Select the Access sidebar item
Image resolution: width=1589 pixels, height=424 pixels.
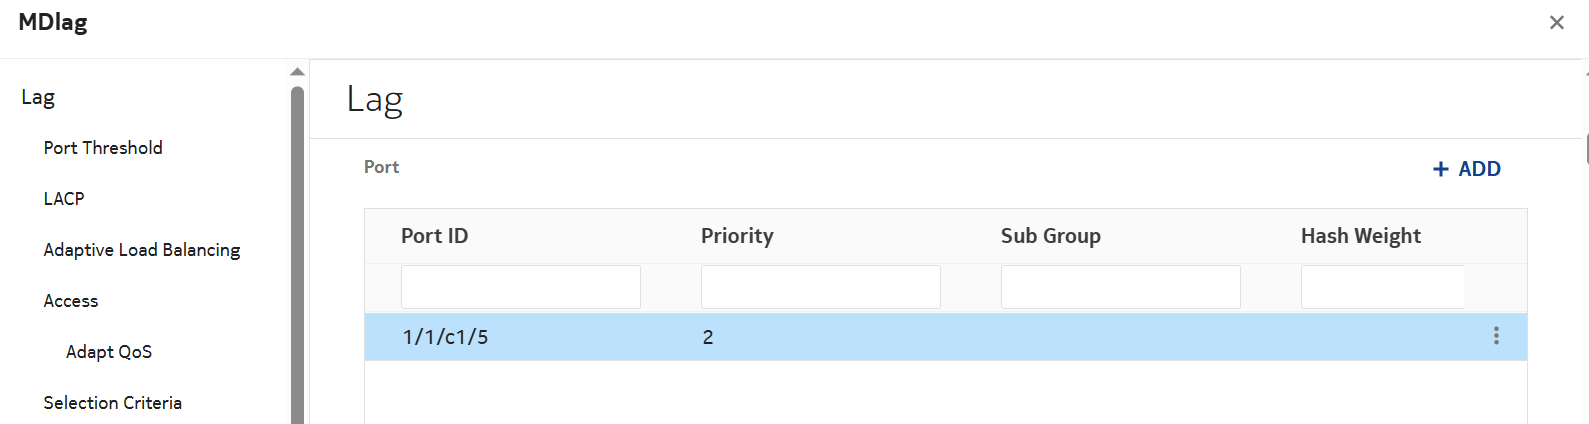coord(71,301)
